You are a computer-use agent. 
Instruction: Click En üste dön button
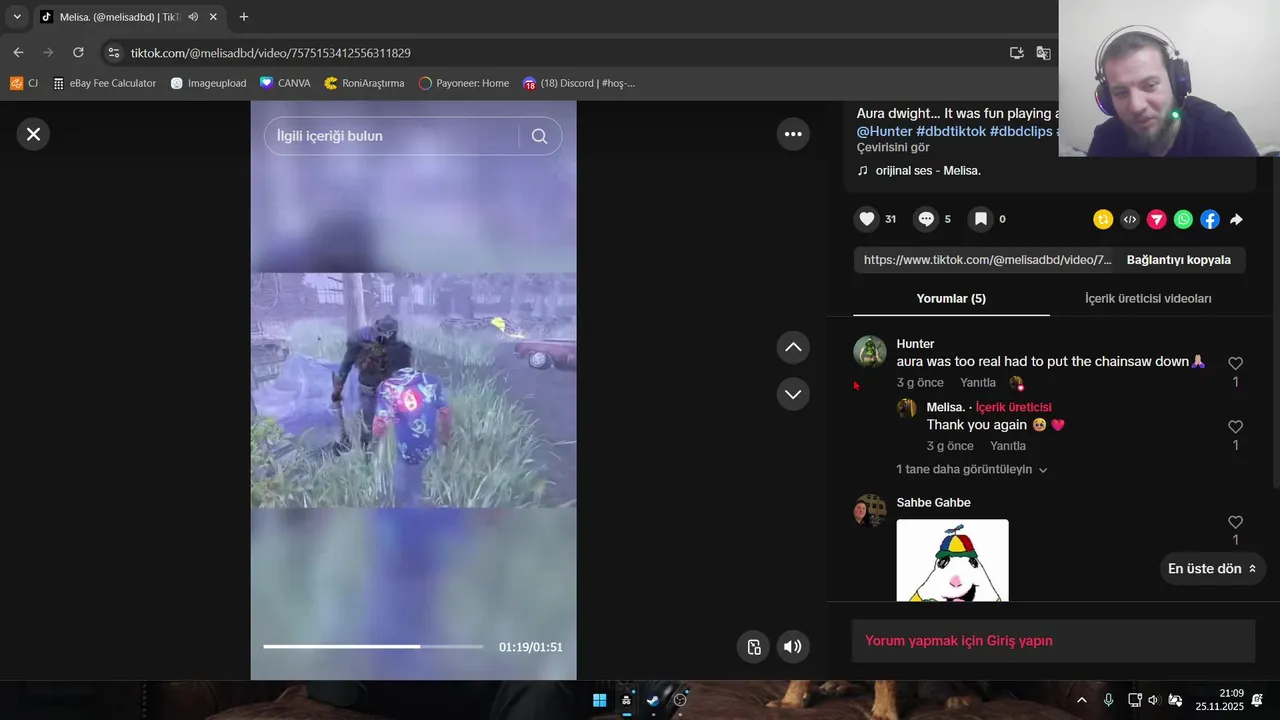[x=1212, y=569]
